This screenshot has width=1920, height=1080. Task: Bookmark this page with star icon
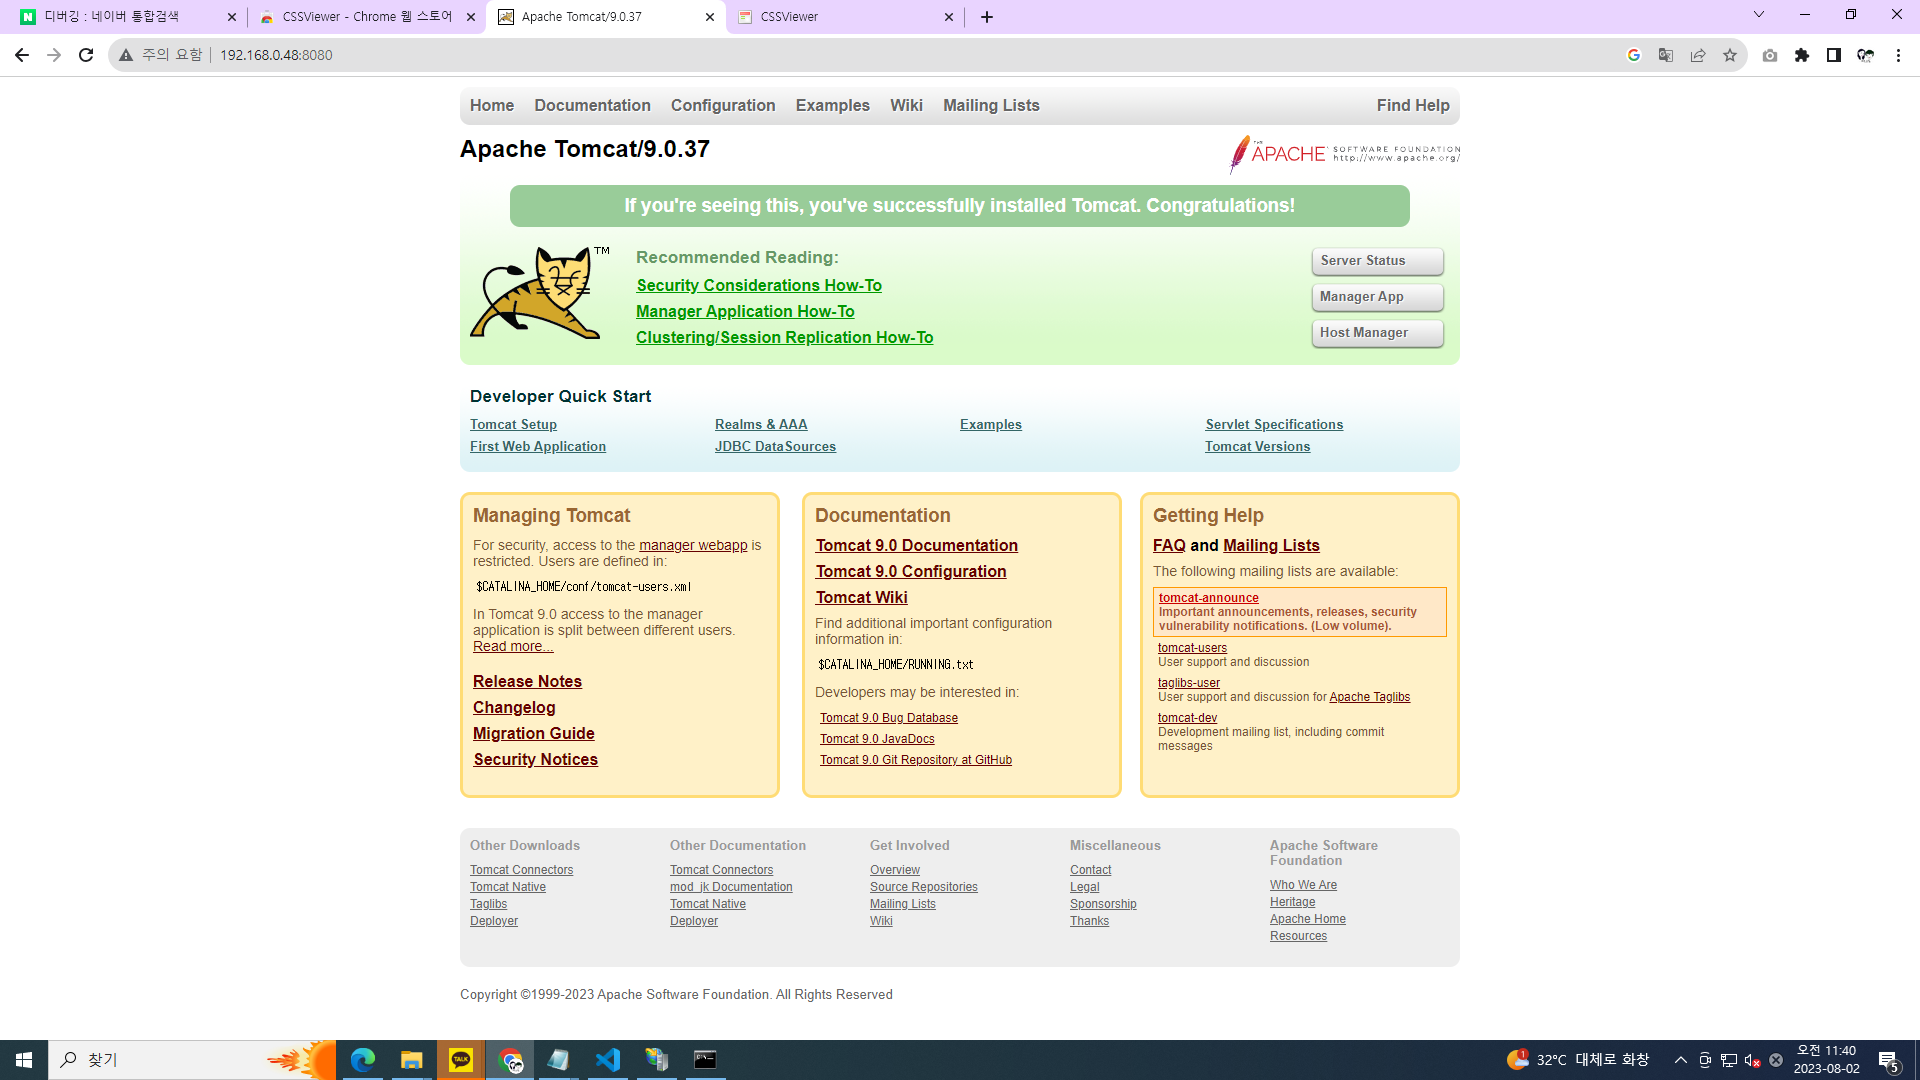point(1730,55)
